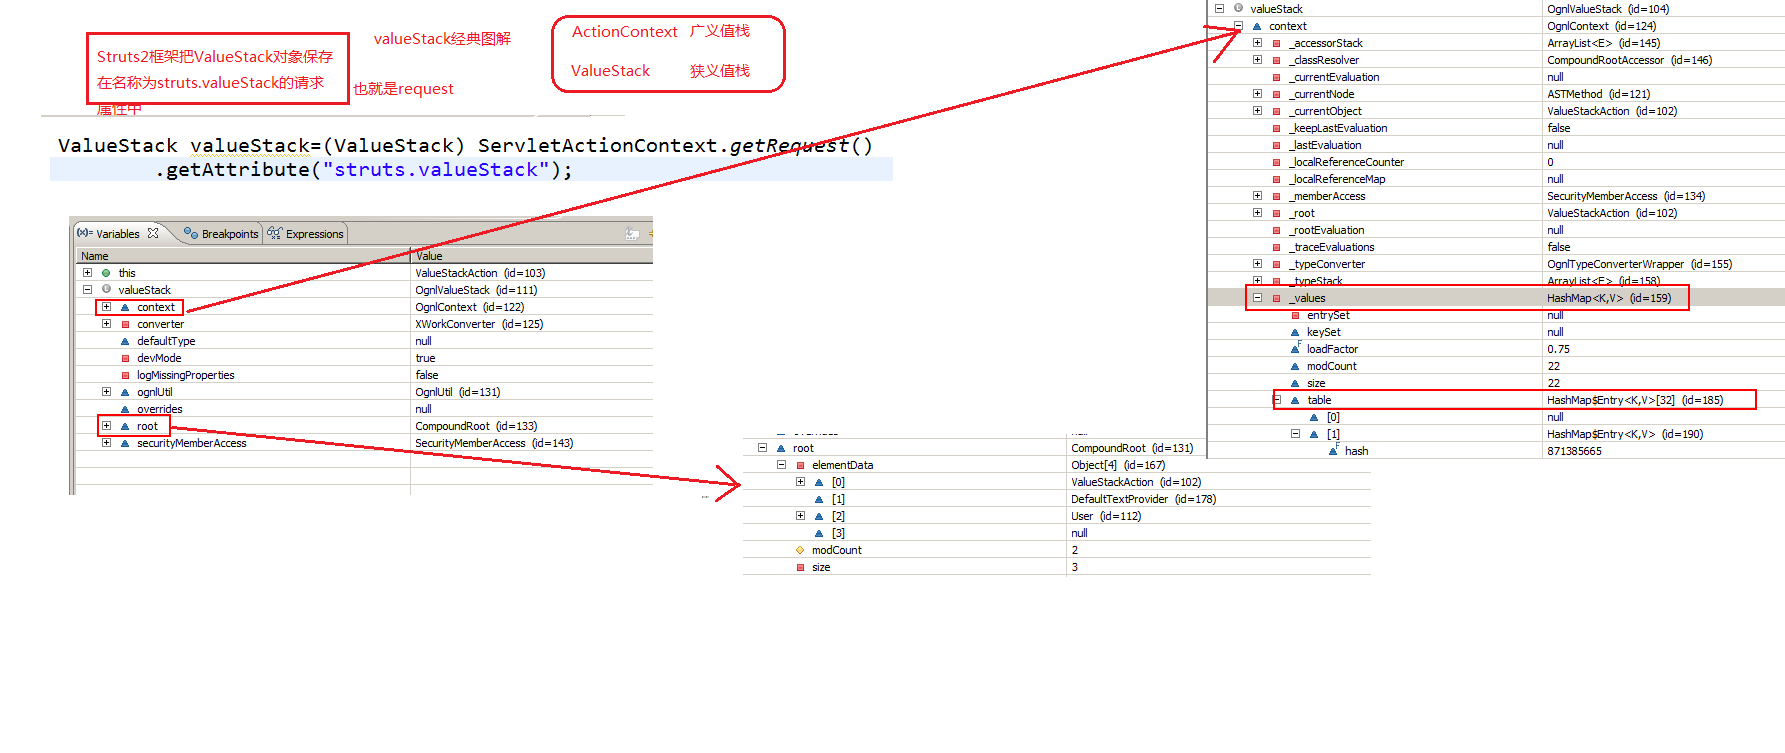
Task: Select the _lastEvaluation row
Action: click(x=1496, y=145)
